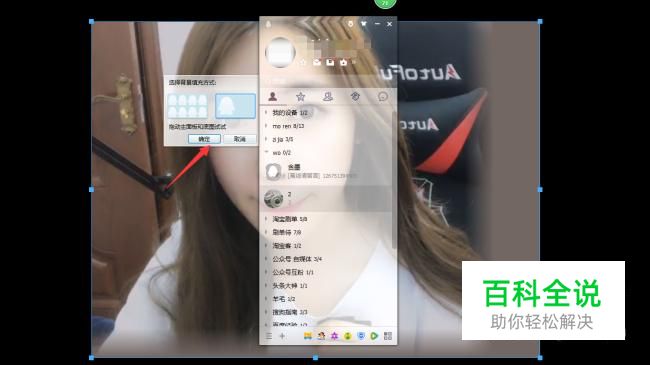Viewport: 650px width, 365px height.
Task: Click the green circle badge at screen top
Action: tap(385, 3)
